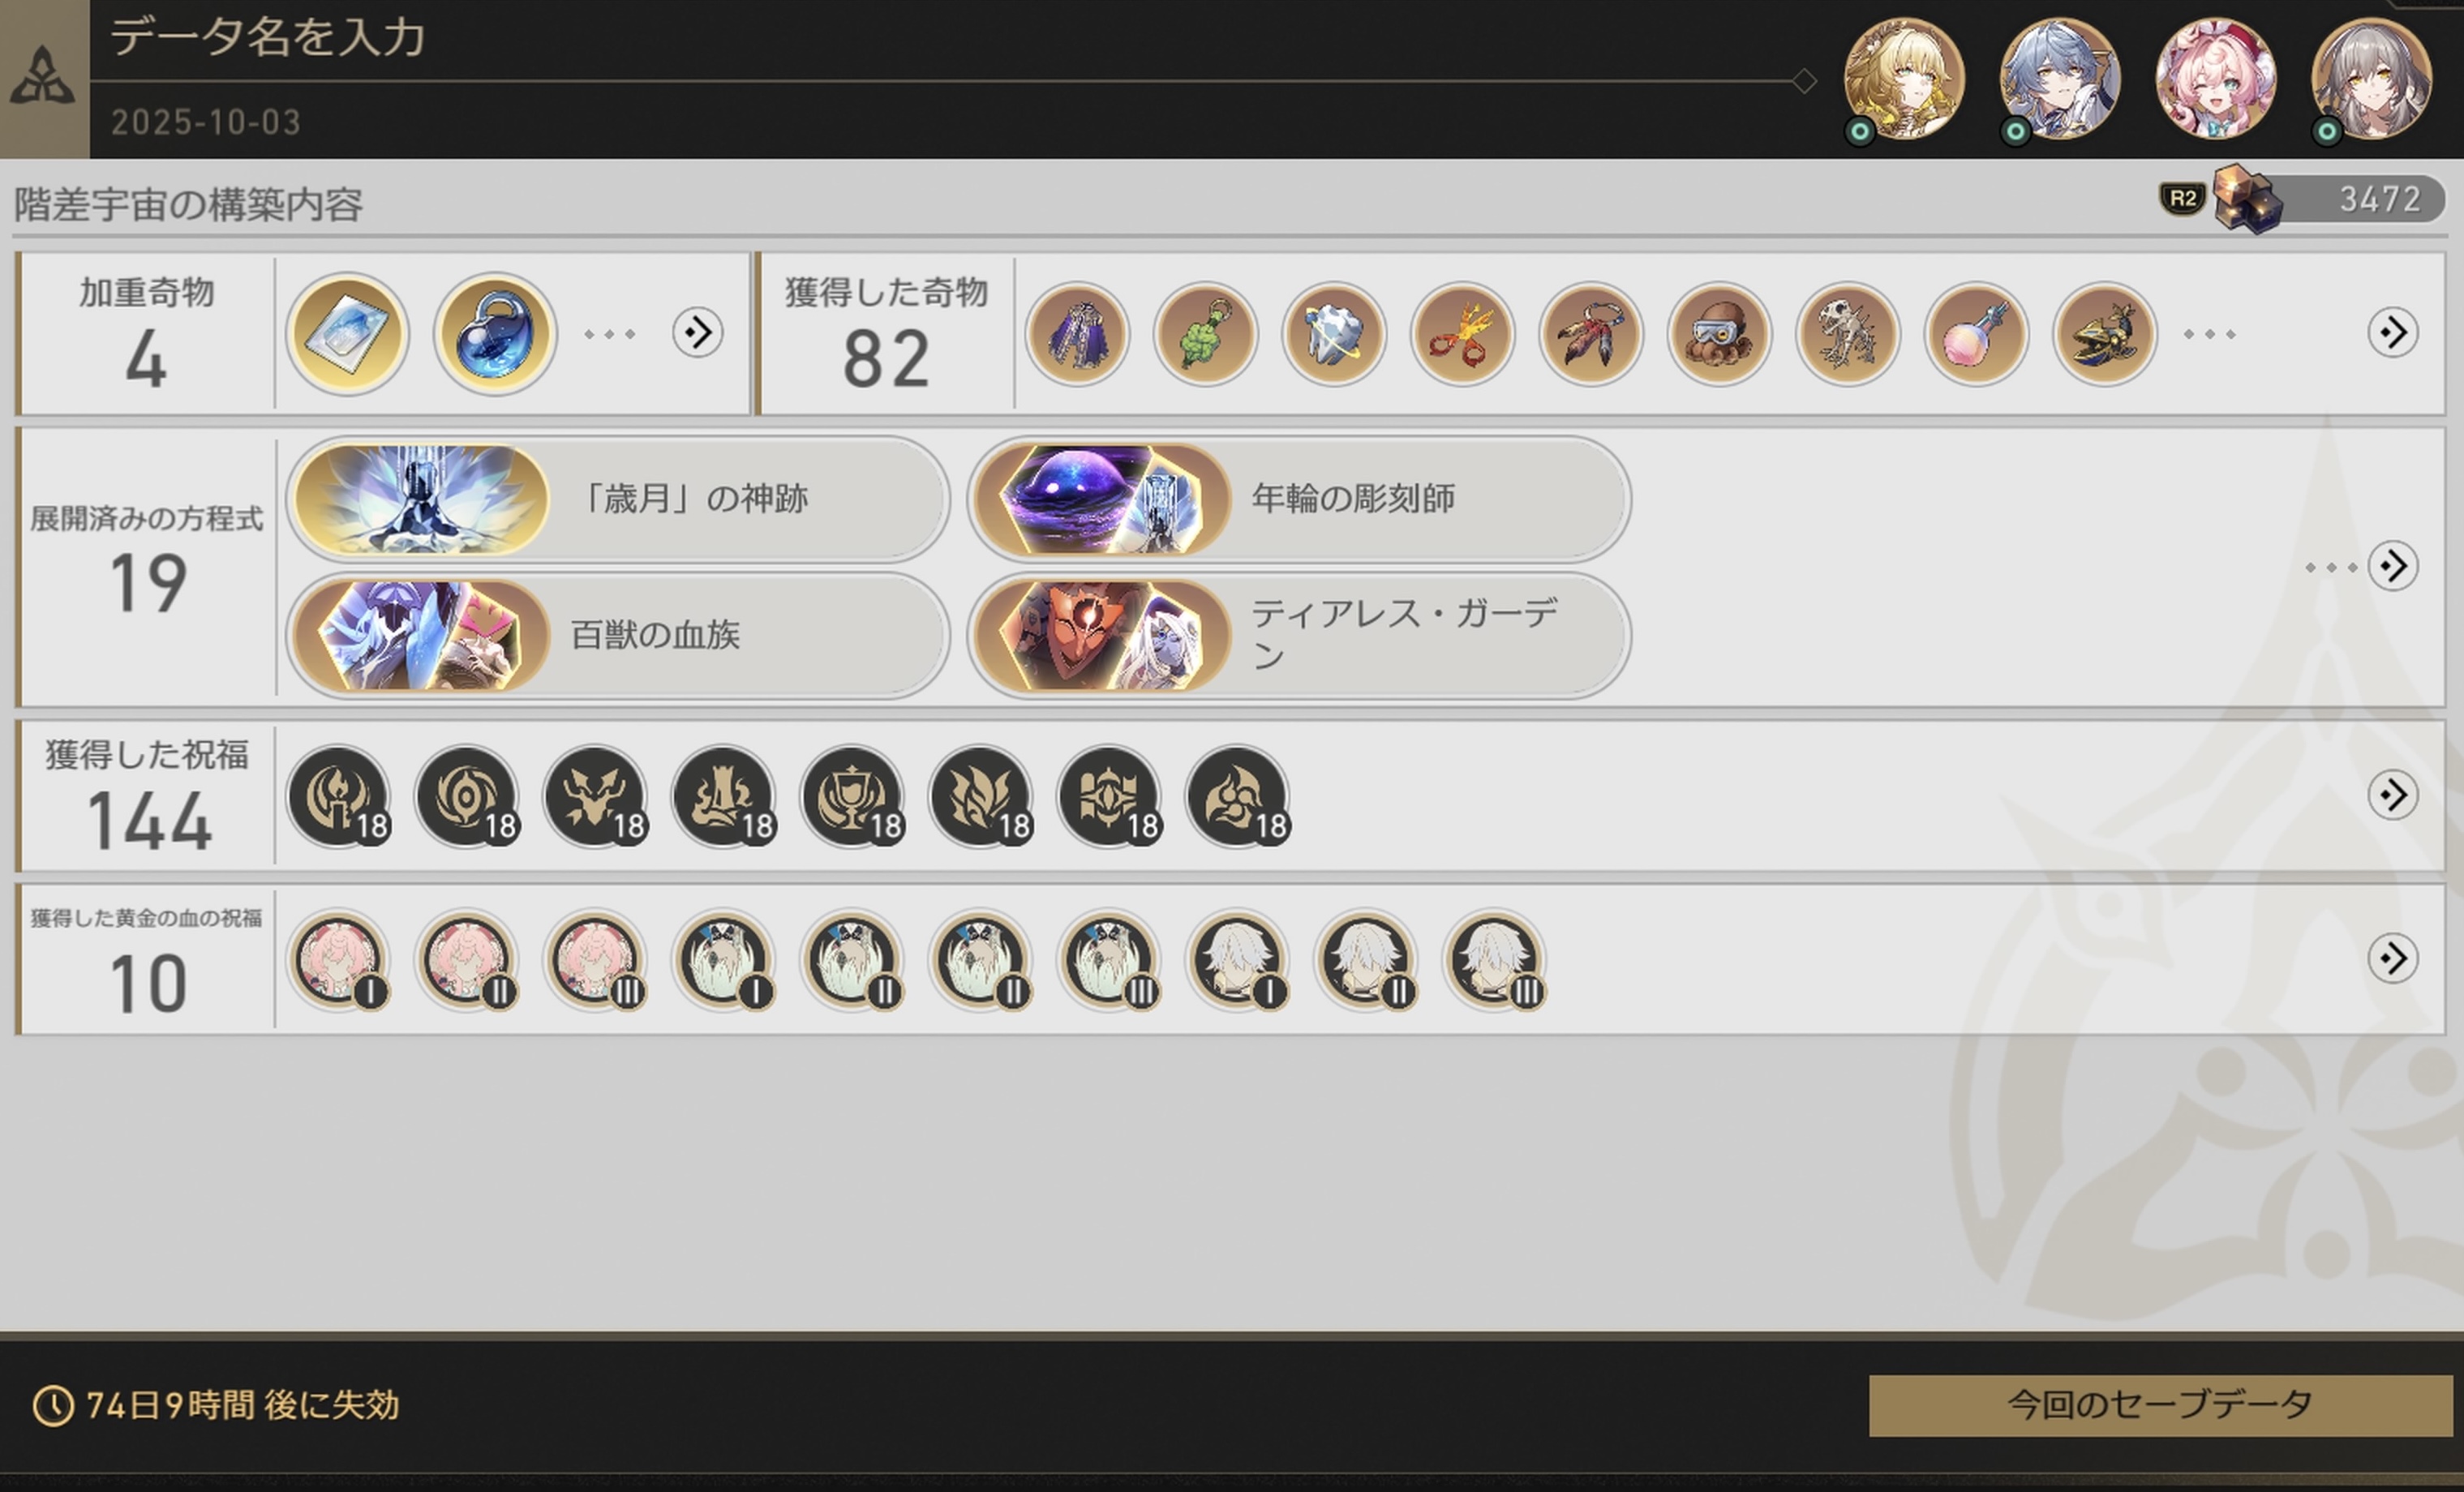Screen dimensions: 2464x1492
Task: Open the 年輪の彫刻師 equation
Action: click(x=1299, y=498)
